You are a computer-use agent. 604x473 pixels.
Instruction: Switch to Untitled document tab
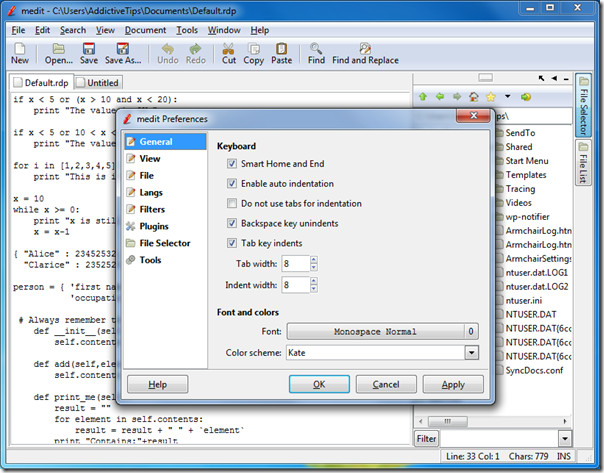98,83
